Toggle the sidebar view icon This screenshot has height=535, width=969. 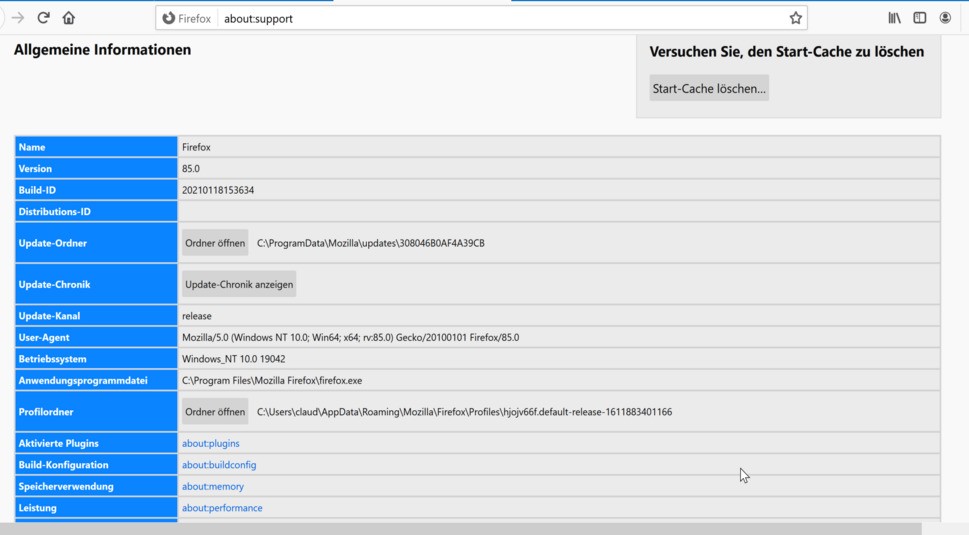click(919, 18)
